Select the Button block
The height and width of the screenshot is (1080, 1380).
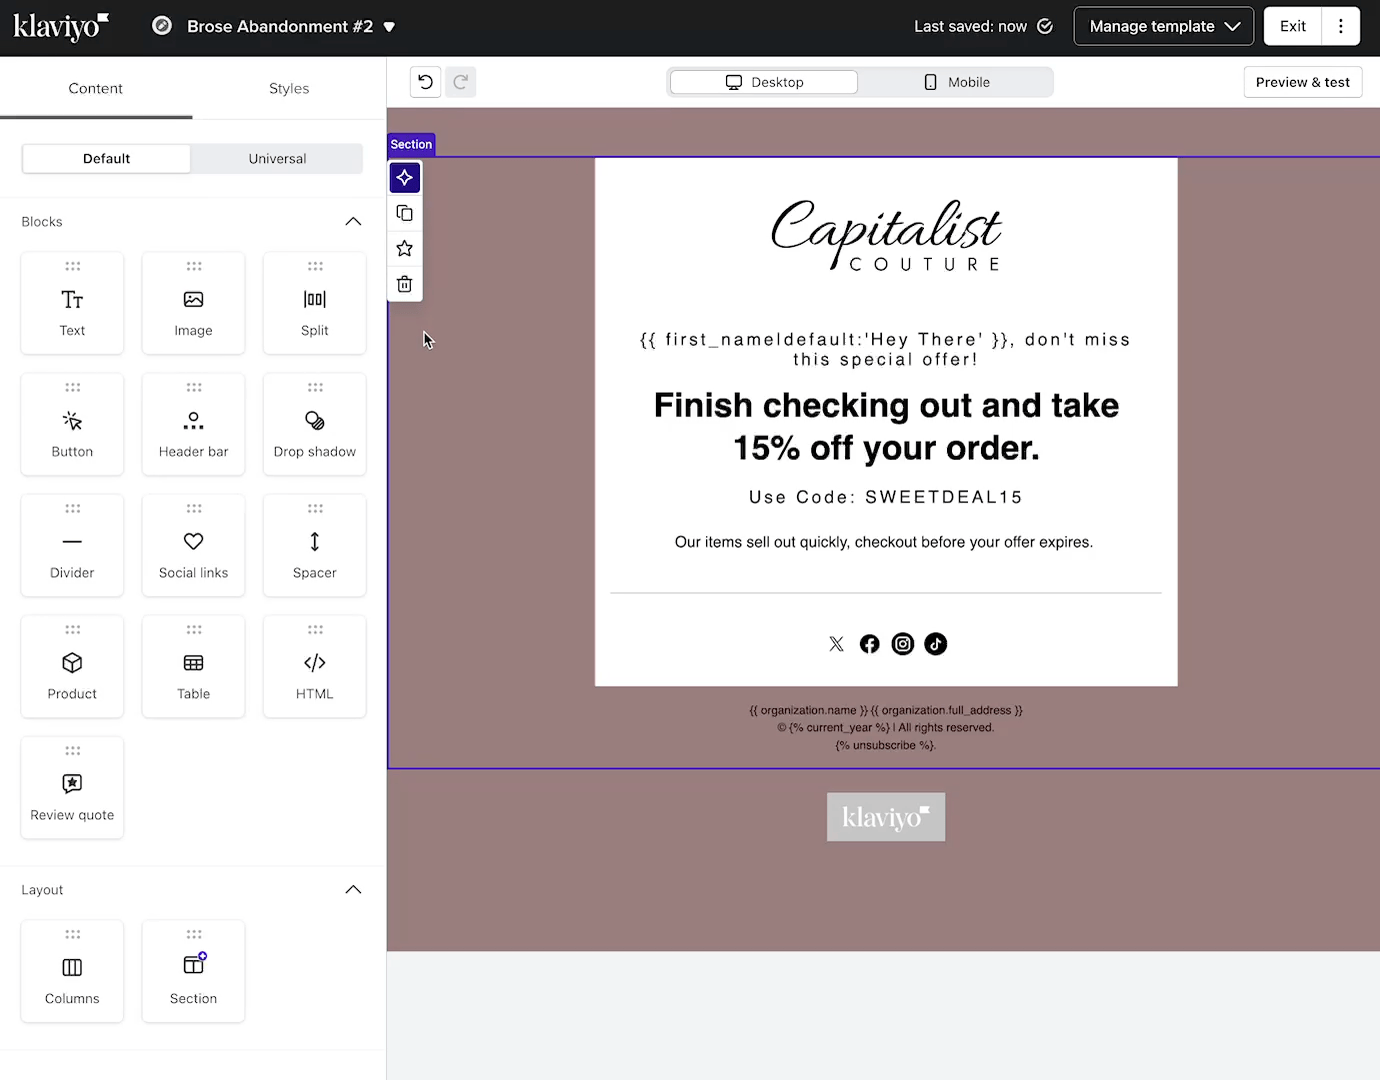pos(72,424)
